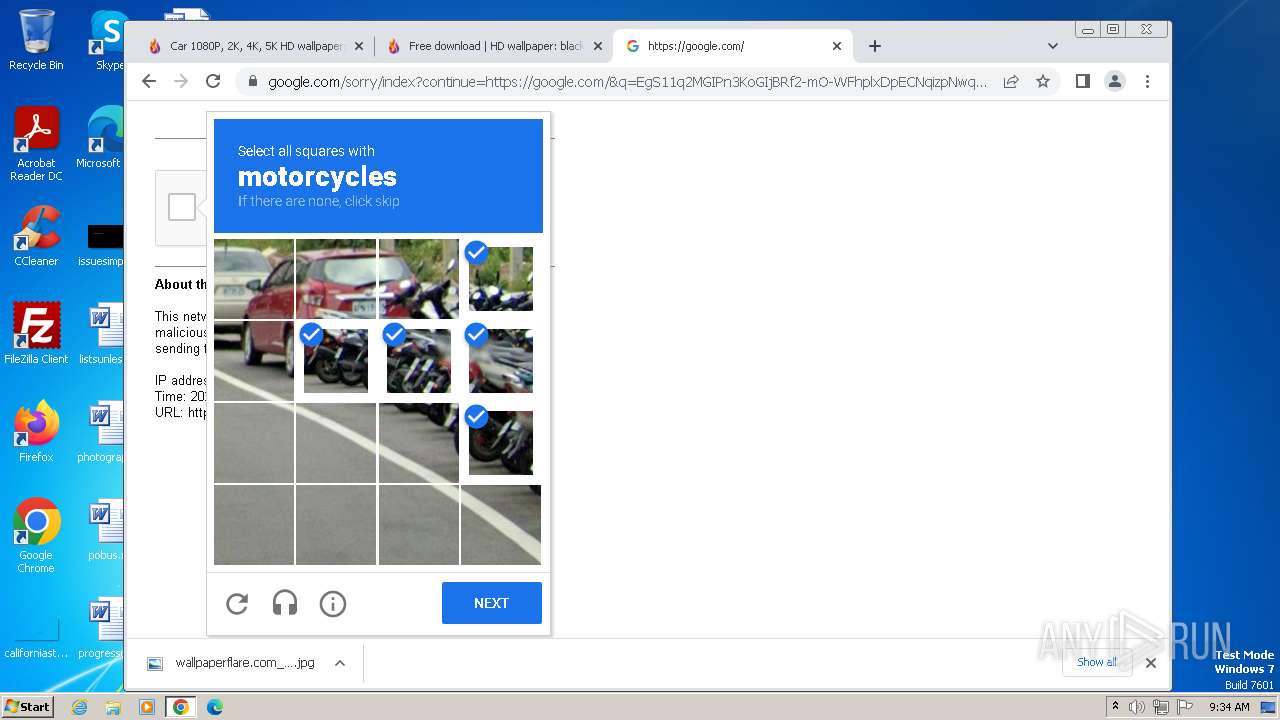
Task: Toggle Chrome side panel
Action: click(1083, 81)
